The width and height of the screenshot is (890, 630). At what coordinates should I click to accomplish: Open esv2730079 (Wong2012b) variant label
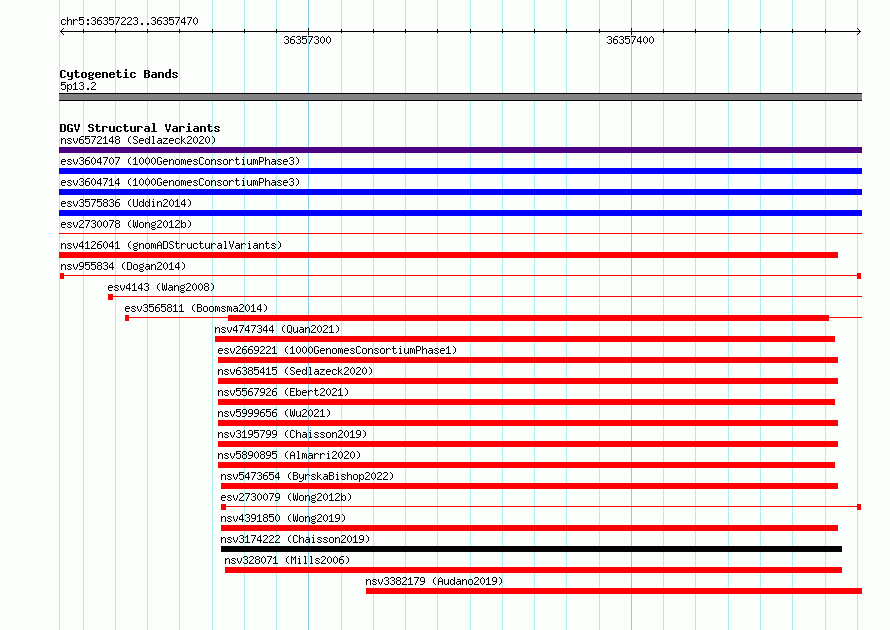click(286, 497)
